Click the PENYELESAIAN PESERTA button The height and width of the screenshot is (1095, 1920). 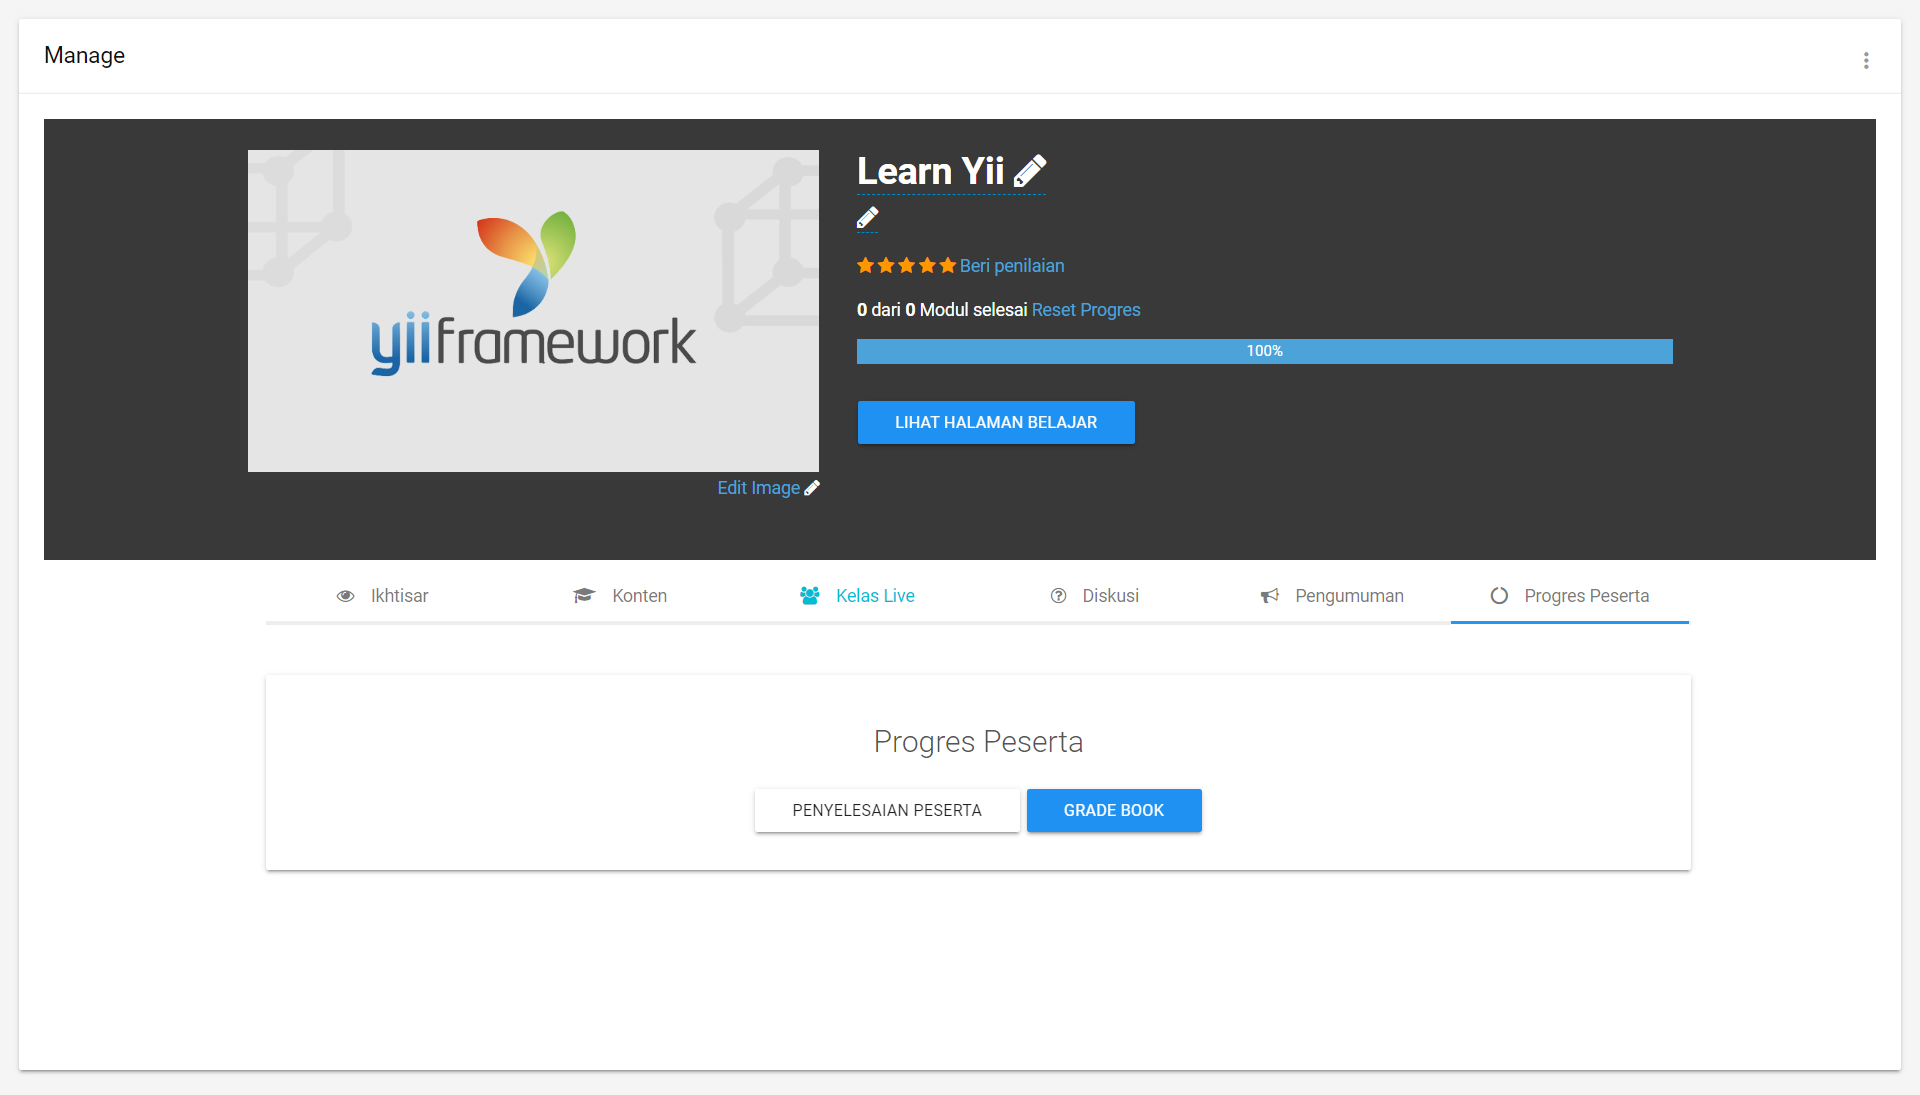click(887, 810)
